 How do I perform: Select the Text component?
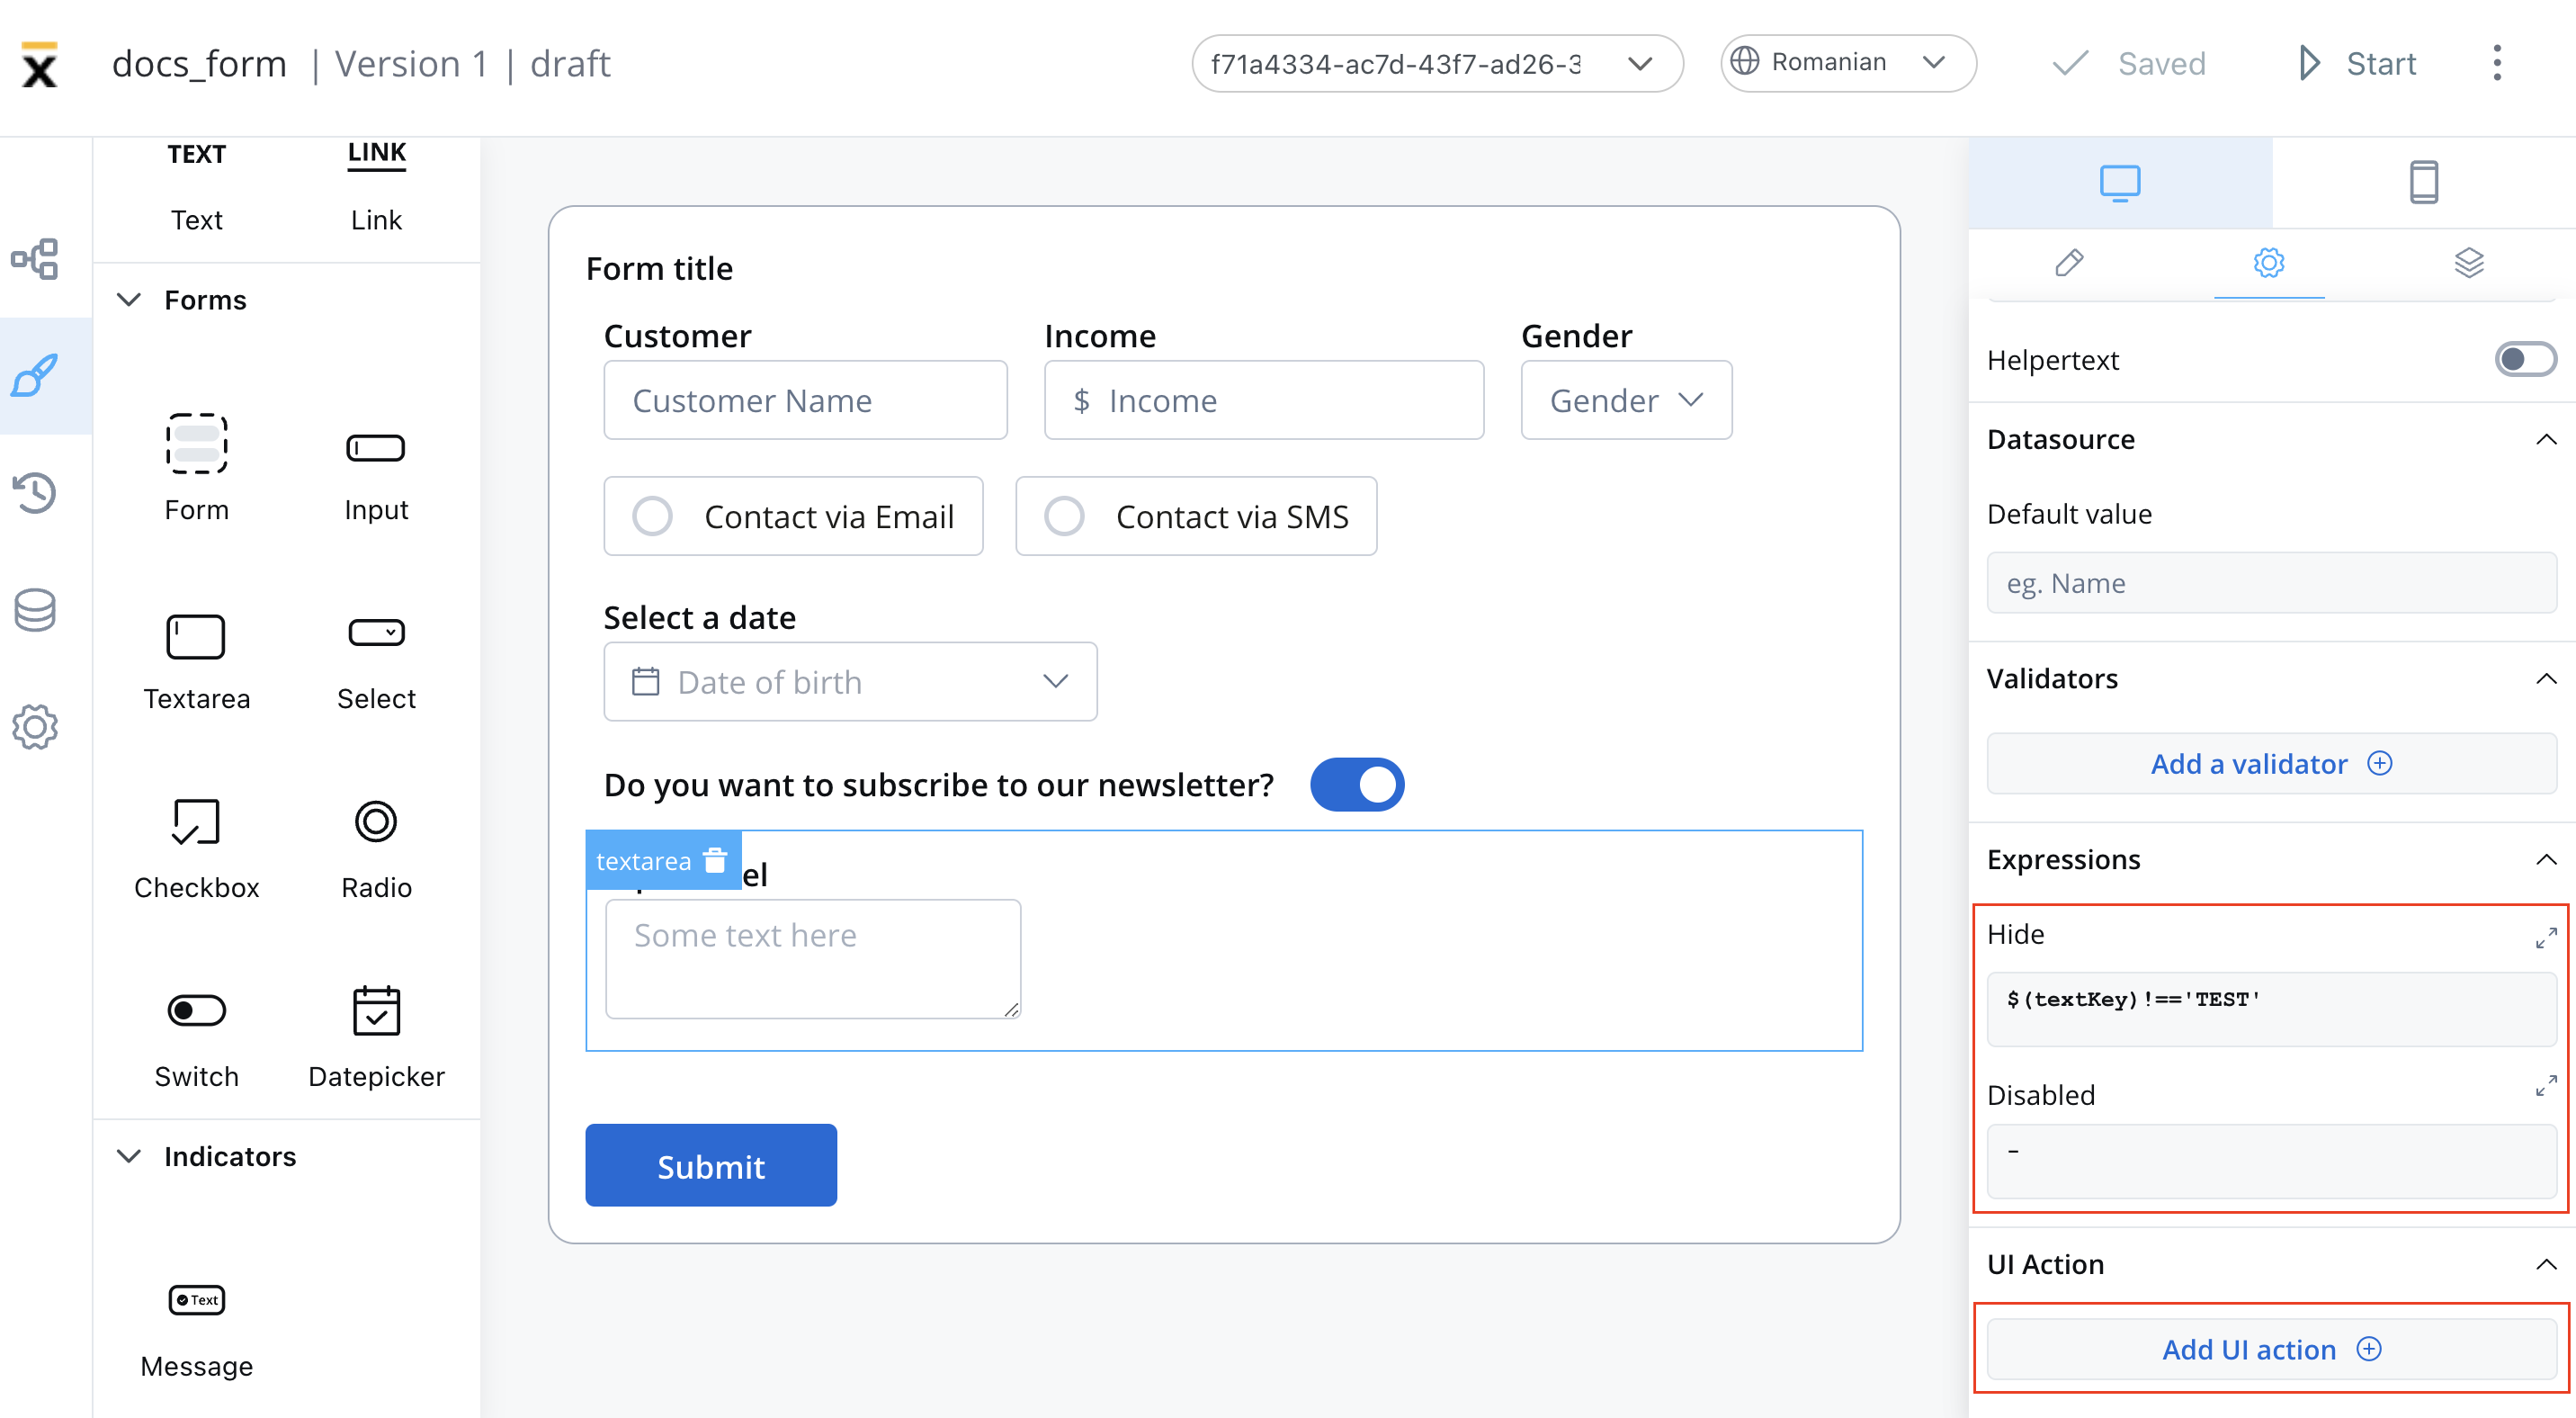point(196,186)
